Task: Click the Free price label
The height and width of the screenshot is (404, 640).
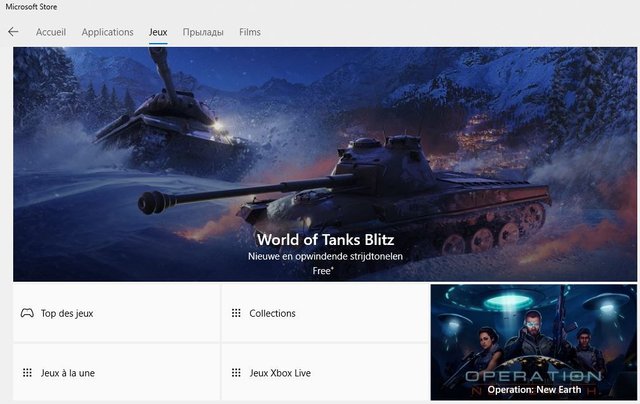Action: (323, 271)
